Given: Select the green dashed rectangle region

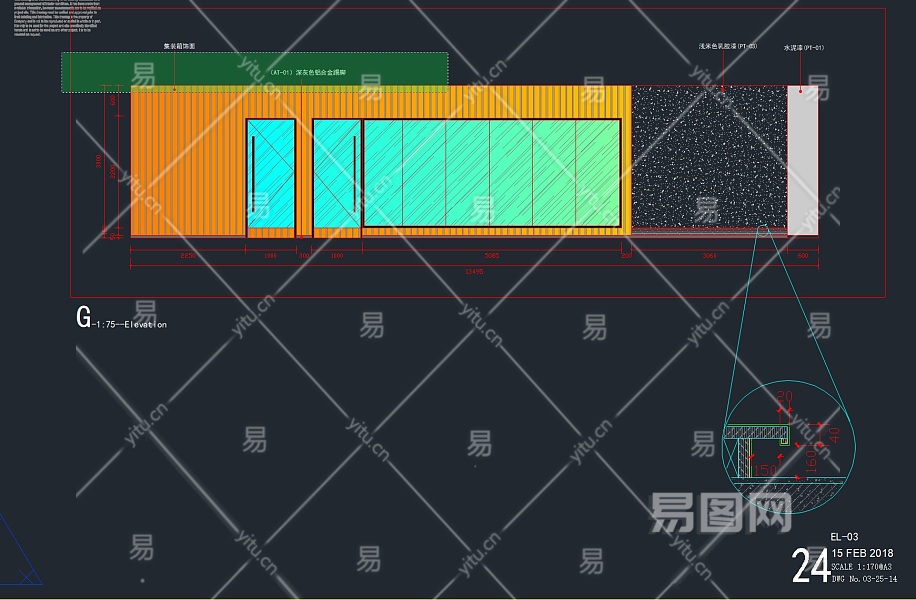Looking at the screenshot, I should click(254, 72).
